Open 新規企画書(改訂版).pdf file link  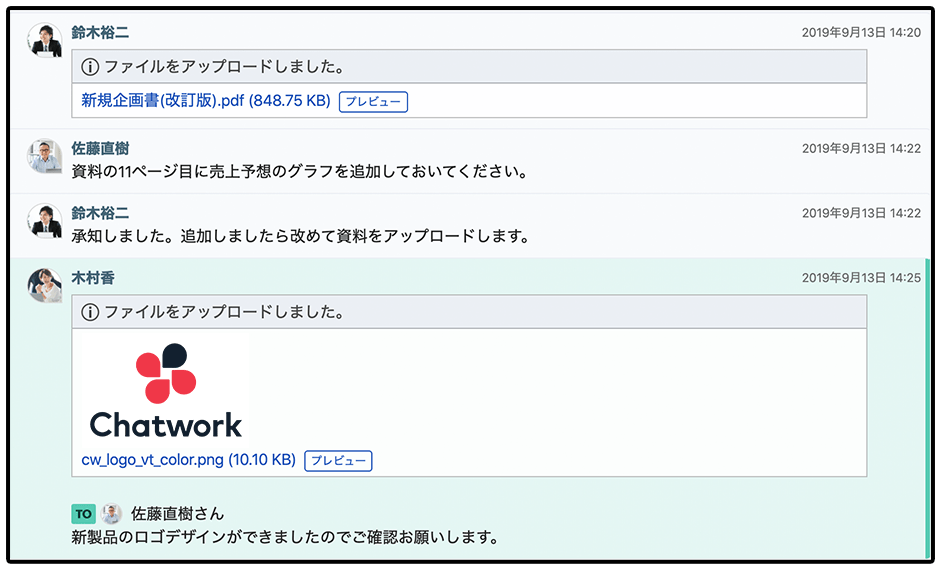coord(206,100)
